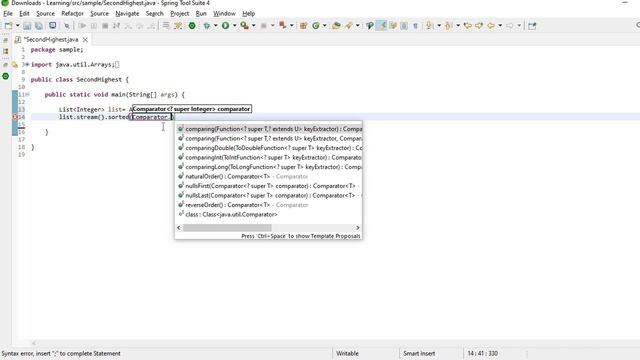Click the error marker on line 14

pos(15,117)
